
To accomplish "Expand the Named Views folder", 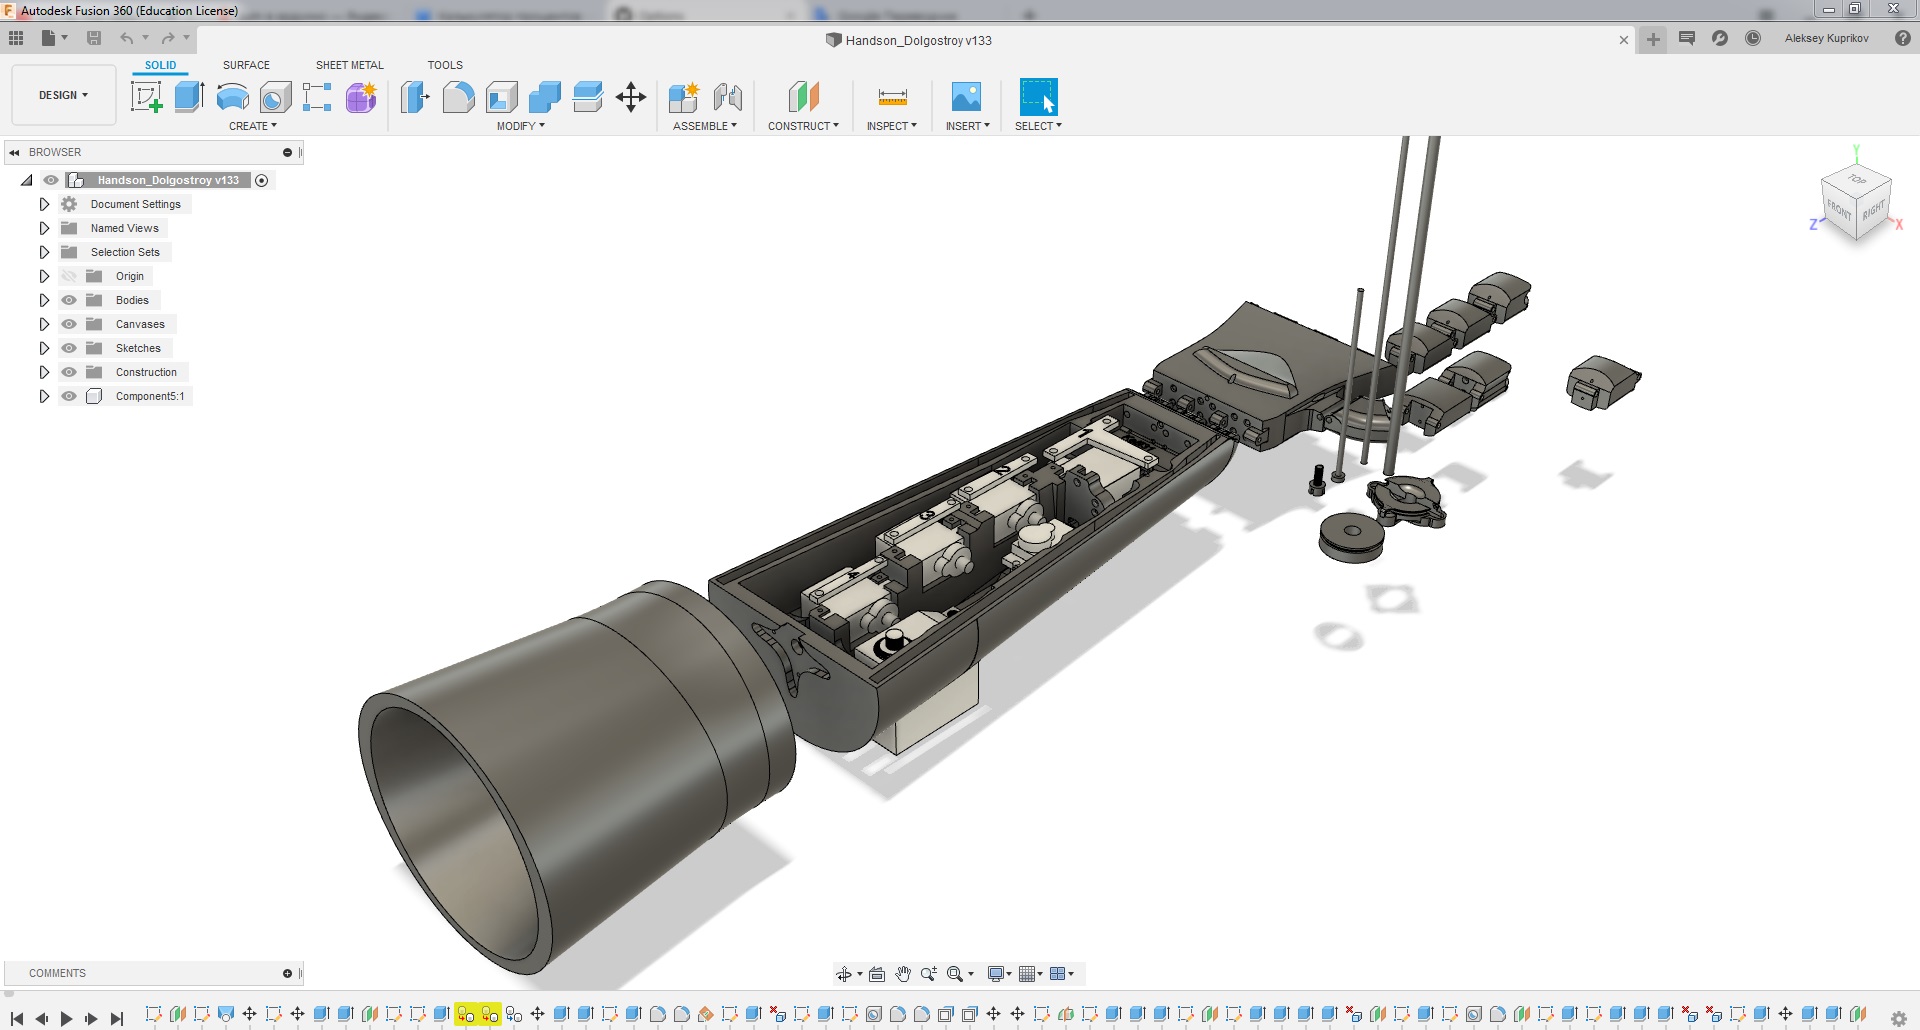I will click(44, 228).
